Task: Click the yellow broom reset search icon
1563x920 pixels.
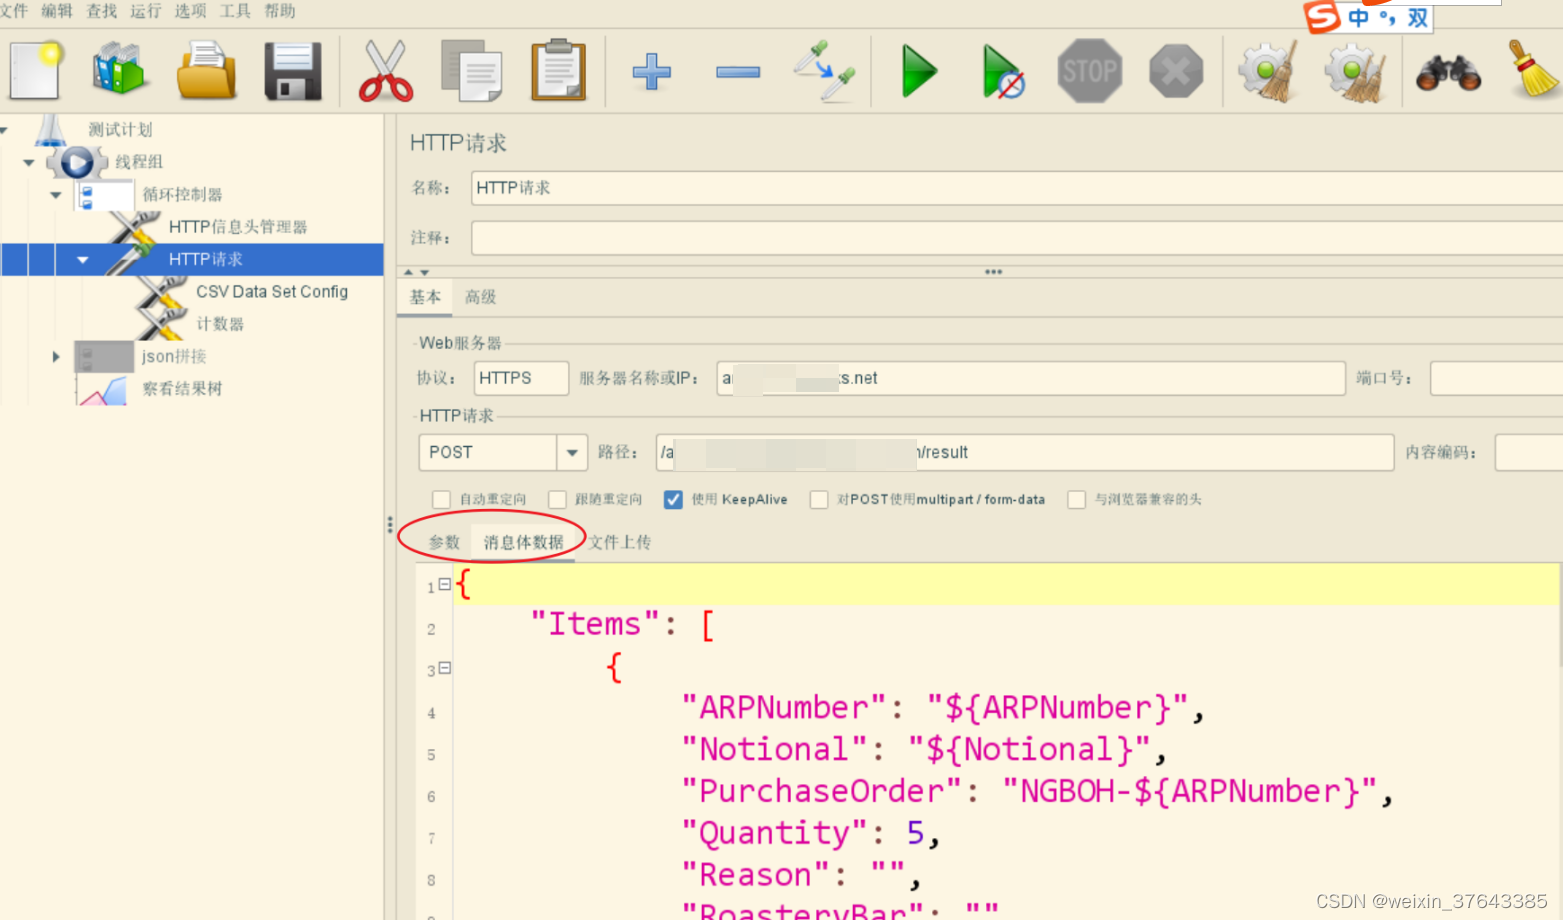Action: point(1533,68)
